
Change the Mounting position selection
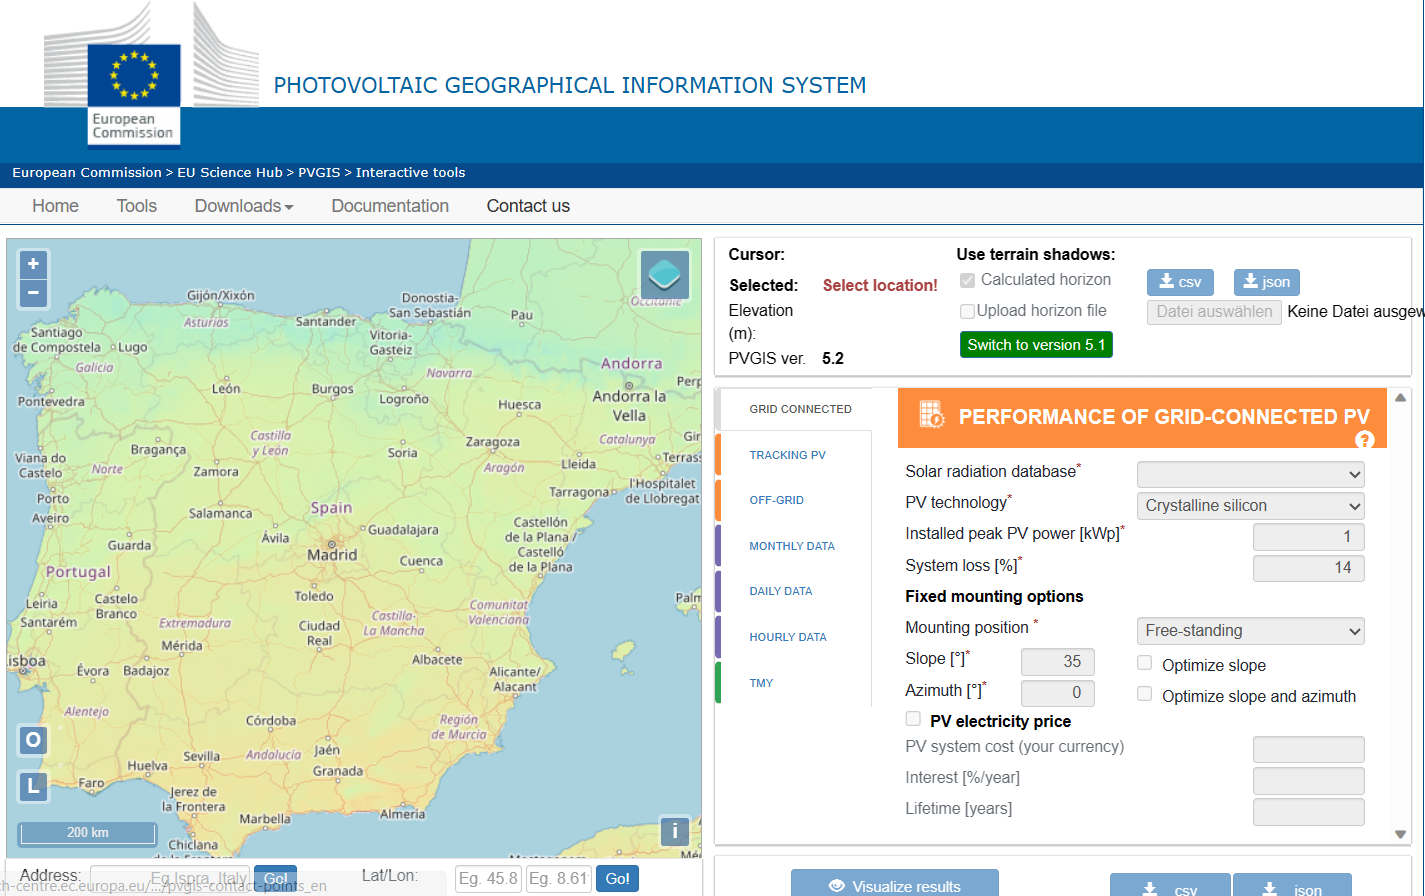1250,631
